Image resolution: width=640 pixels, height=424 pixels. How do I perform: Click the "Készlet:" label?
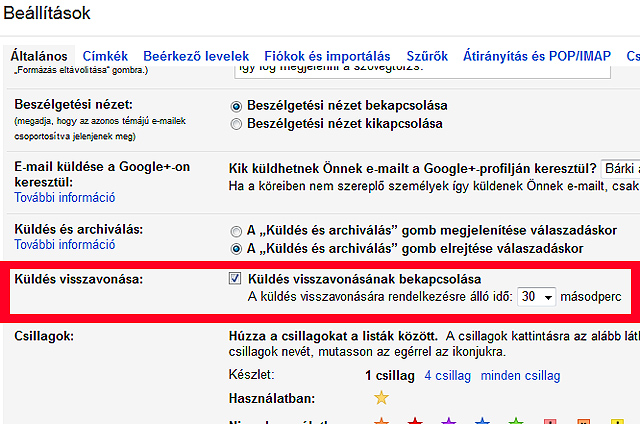coord(251,375)
